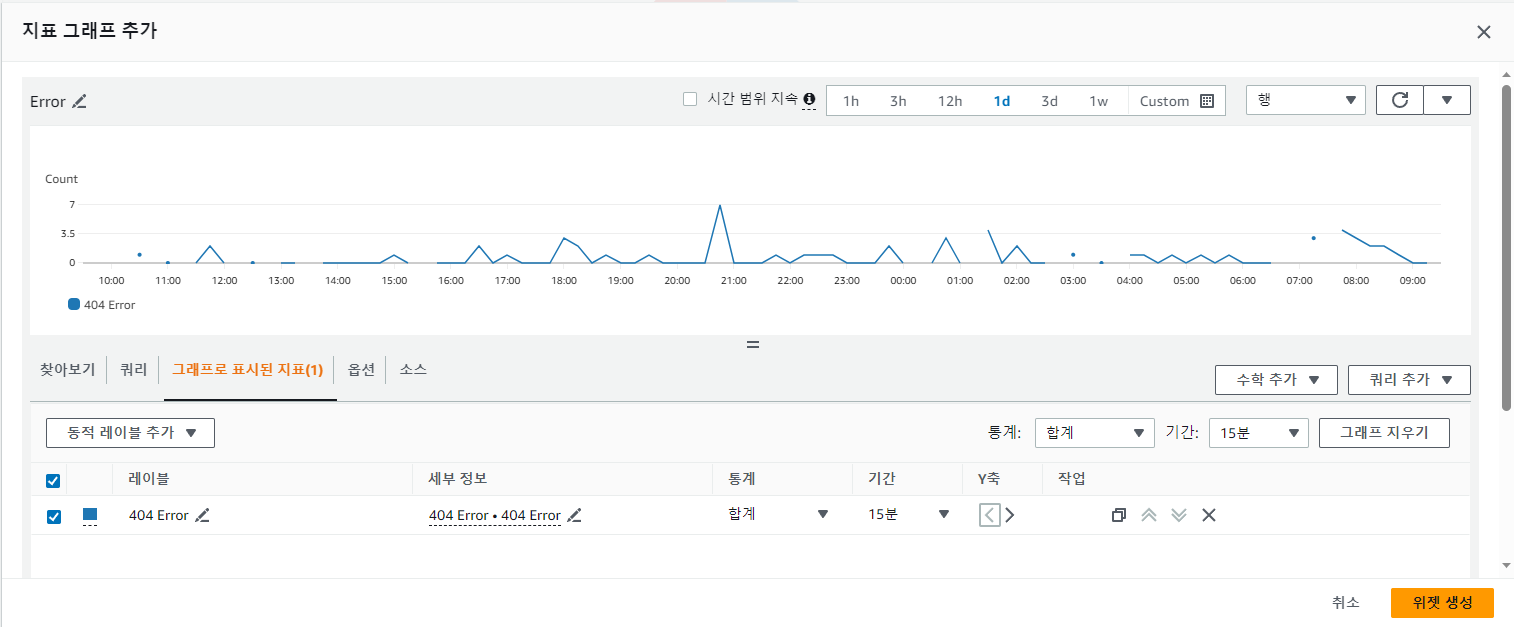Click 404 Error legend color in graph
1514x627 pixels.
73,305
